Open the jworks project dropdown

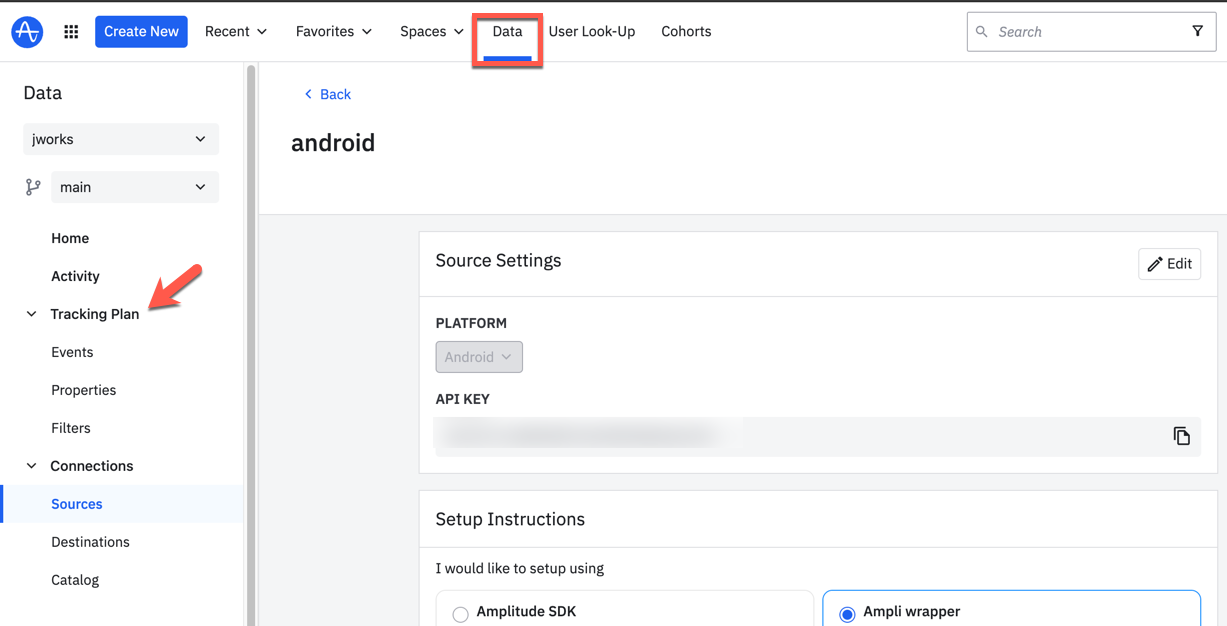click(121, 139)
